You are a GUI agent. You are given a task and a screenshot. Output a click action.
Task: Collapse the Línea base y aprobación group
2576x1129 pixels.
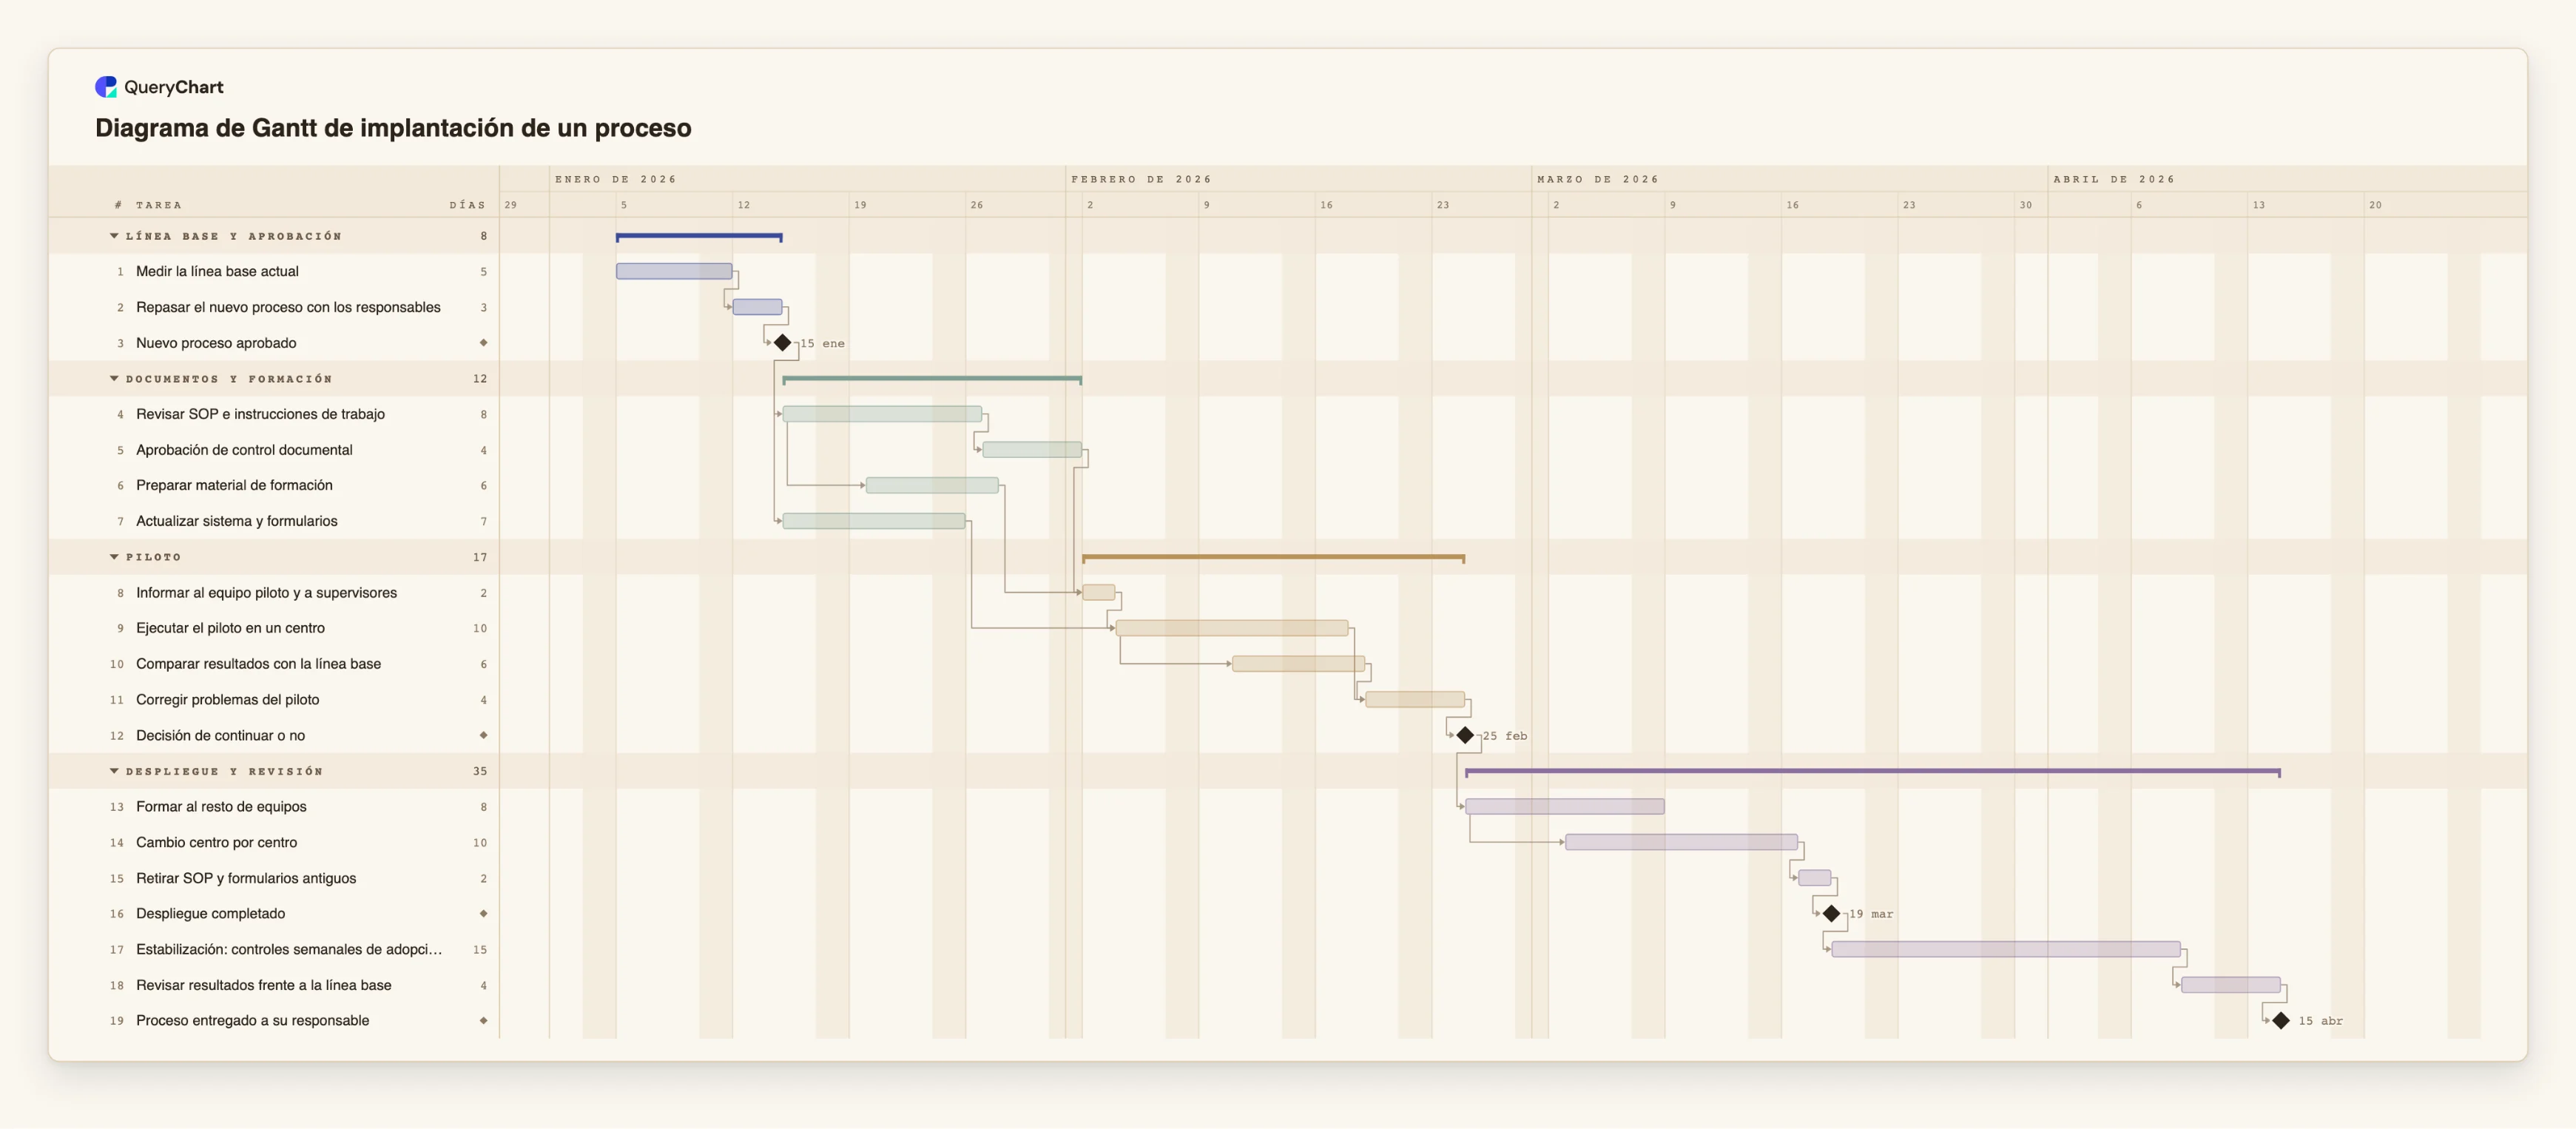[x=114, y=236]
